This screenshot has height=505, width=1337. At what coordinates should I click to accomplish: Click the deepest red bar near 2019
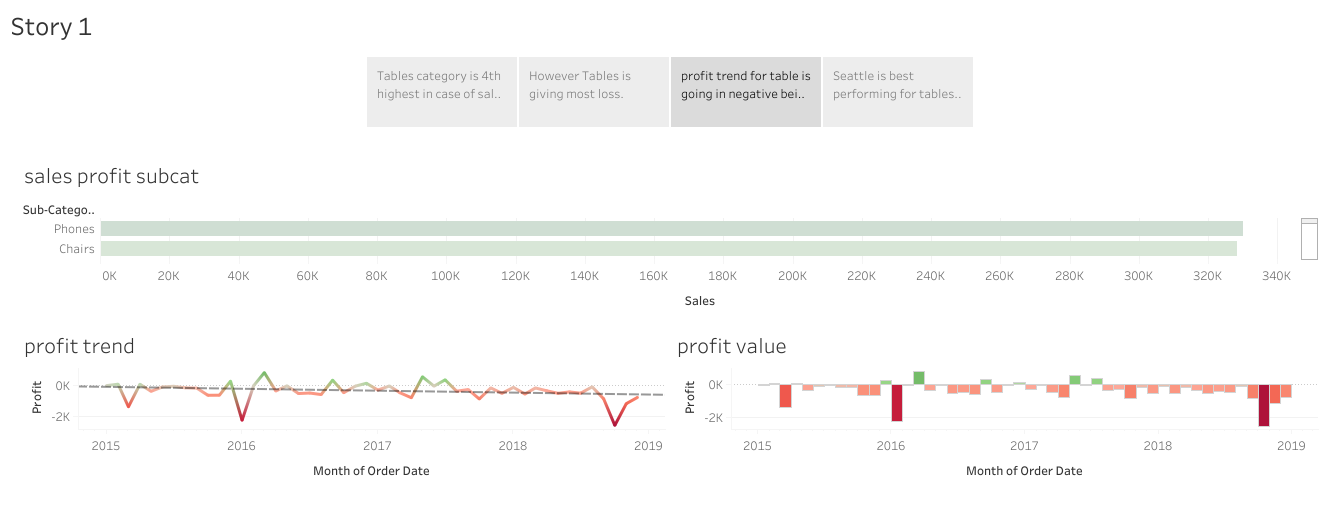click(x=1264, y=405)
